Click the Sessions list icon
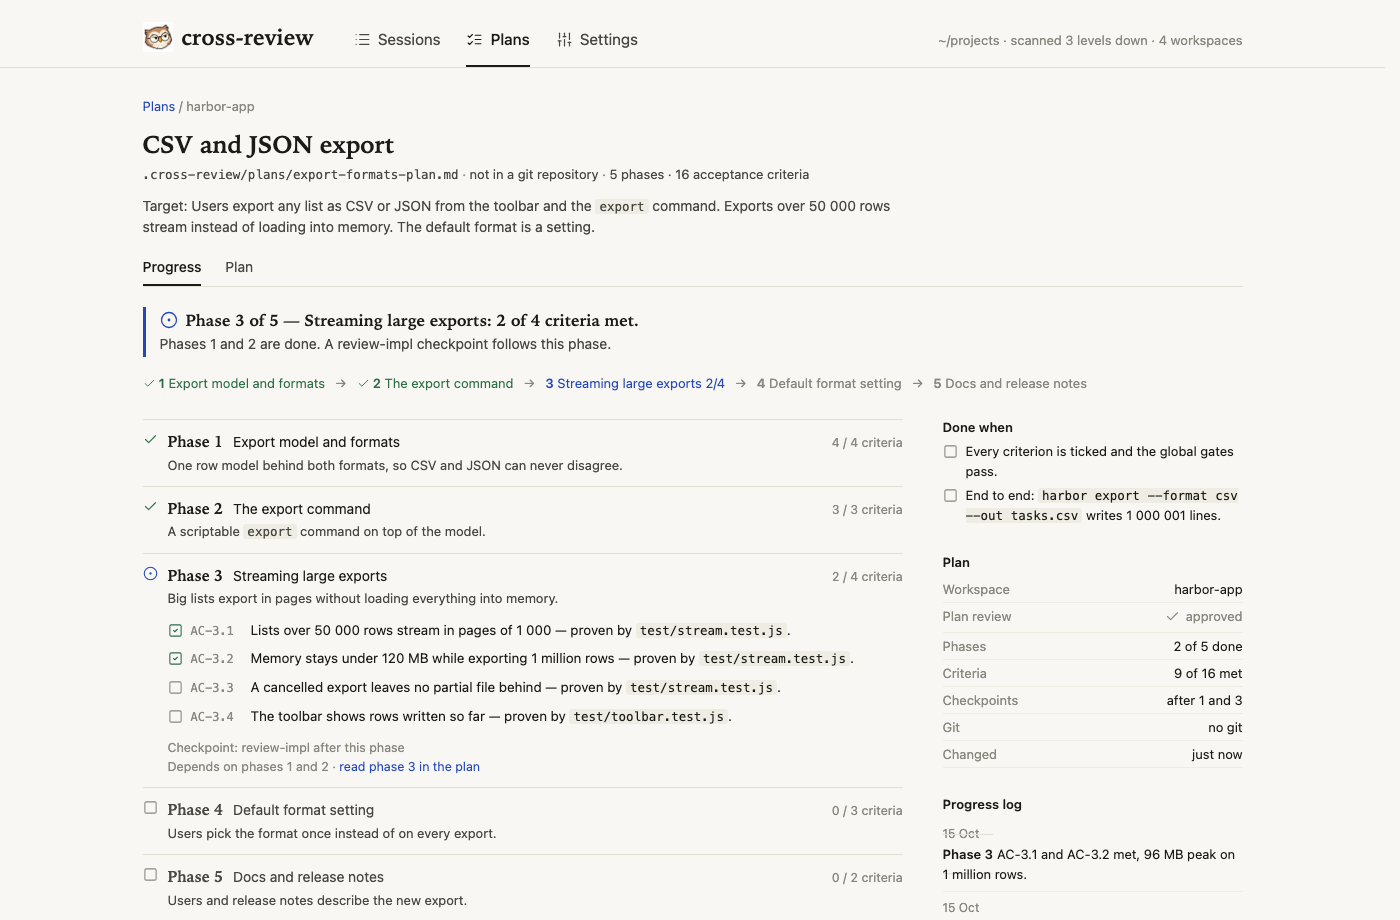 (362, 40)
